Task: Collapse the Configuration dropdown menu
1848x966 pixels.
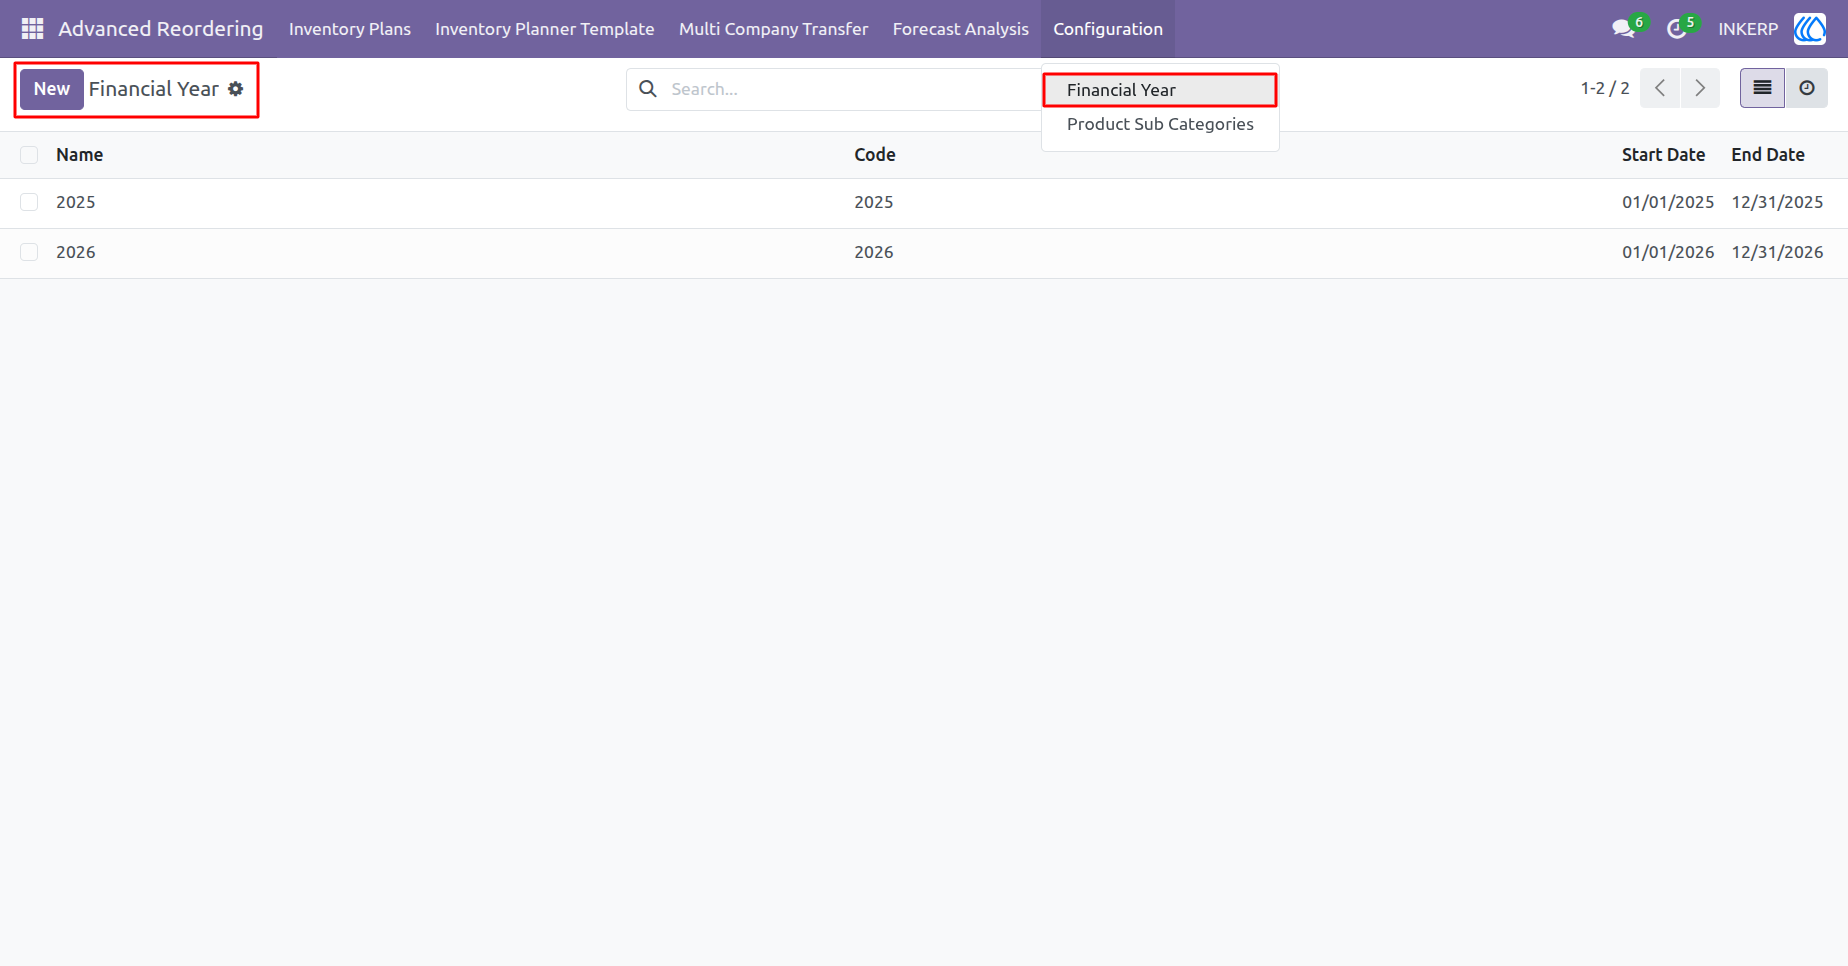Action: (1108, 29)
